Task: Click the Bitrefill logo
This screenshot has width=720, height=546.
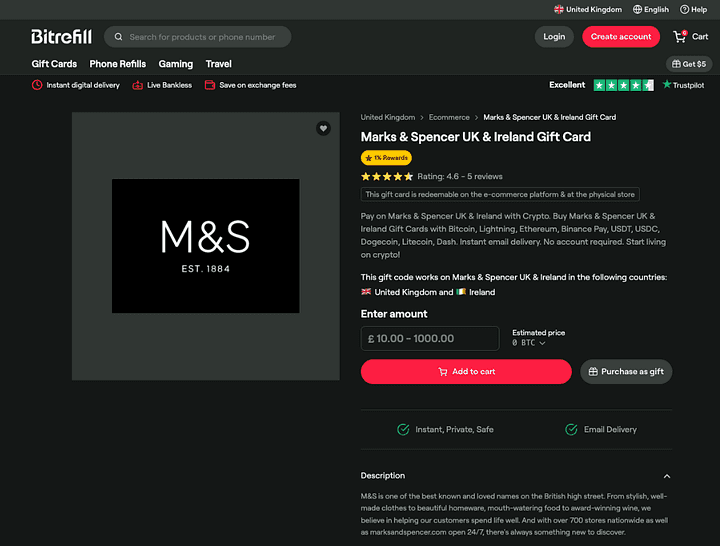Action: click(62, 37)
